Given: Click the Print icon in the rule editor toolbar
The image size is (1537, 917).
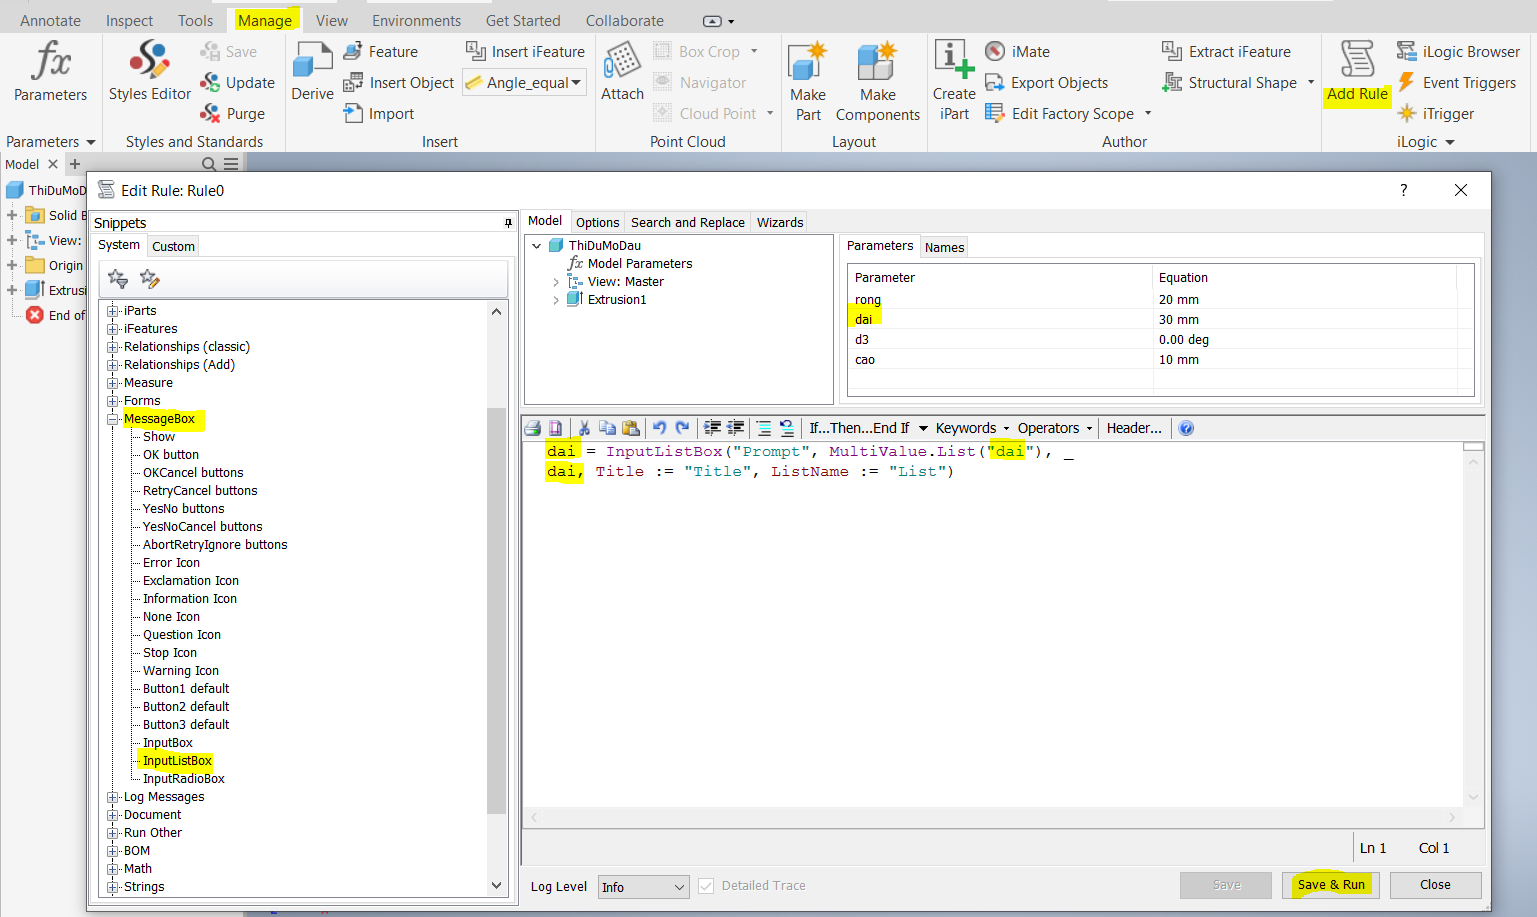Looking at the screenshot, I should point(533,428).
